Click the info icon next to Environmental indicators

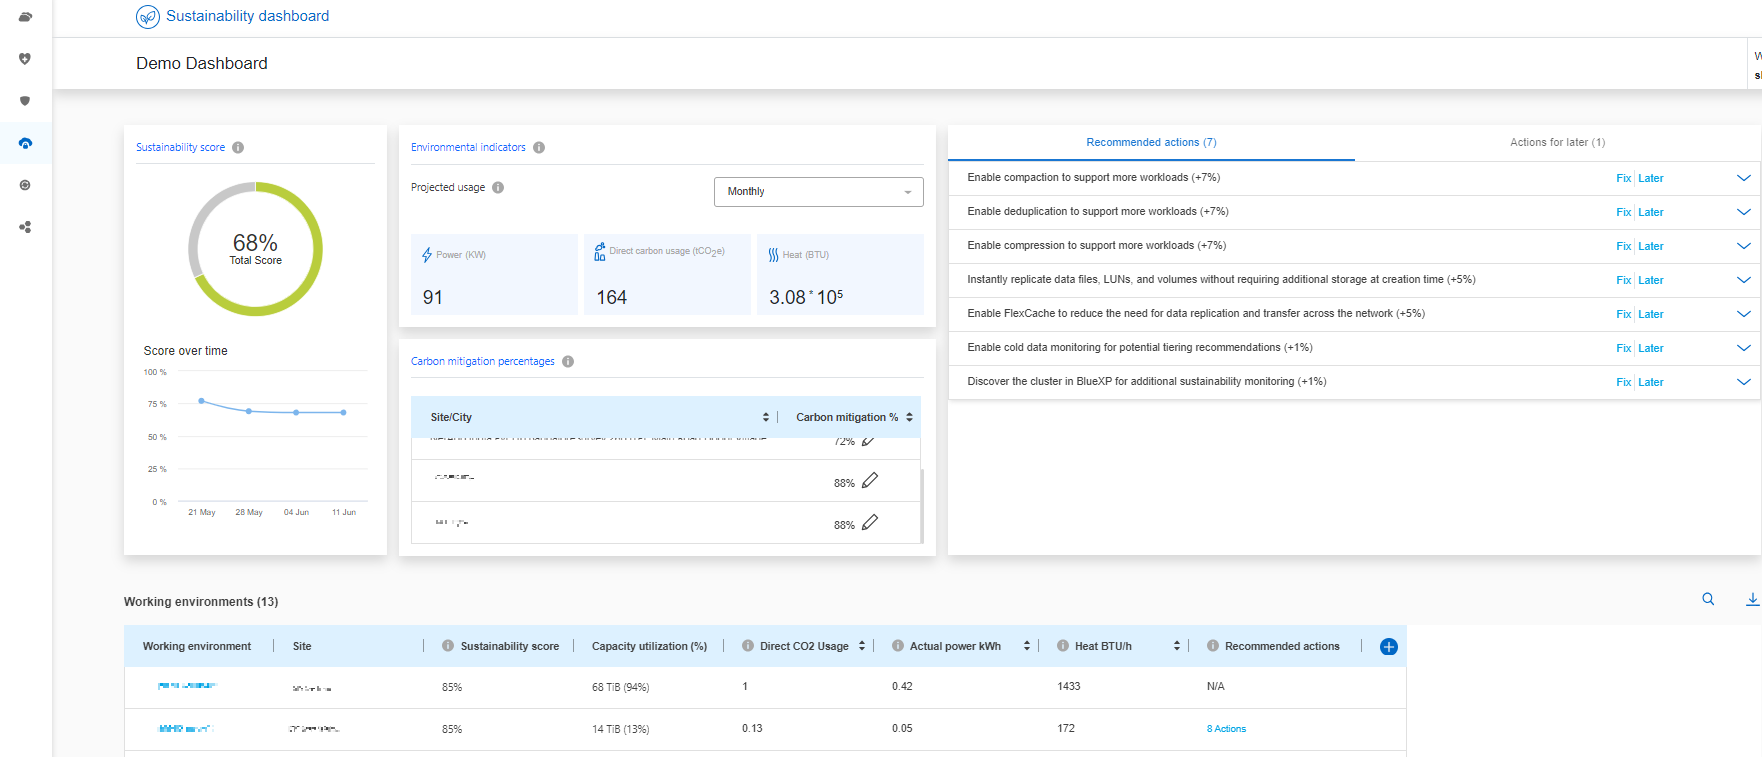[539, 148]
